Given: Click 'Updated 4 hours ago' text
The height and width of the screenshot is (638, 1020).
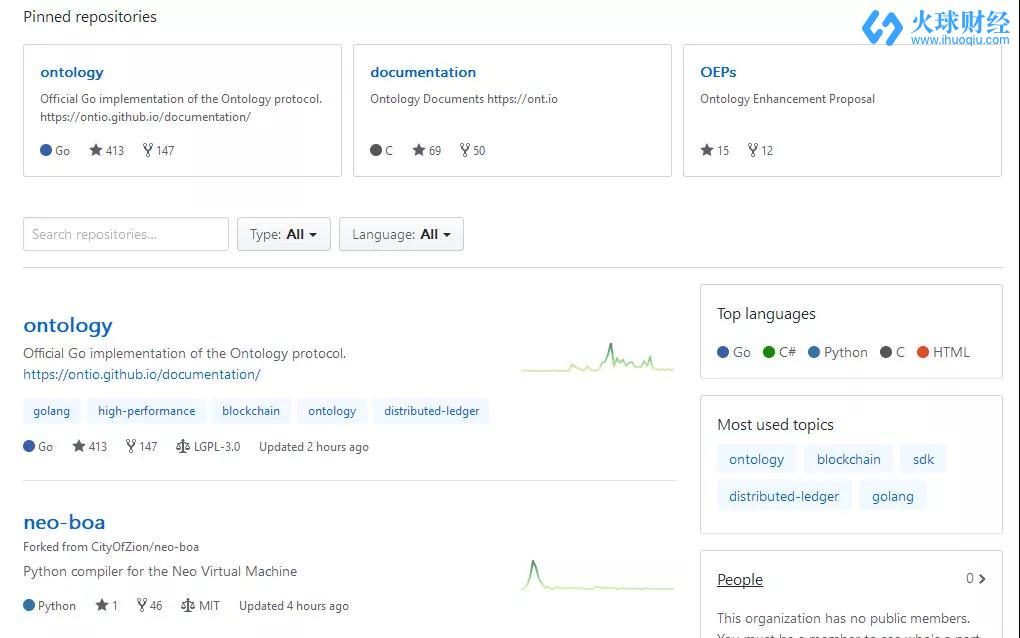Looking at the screenshot, I should point(294,606).
